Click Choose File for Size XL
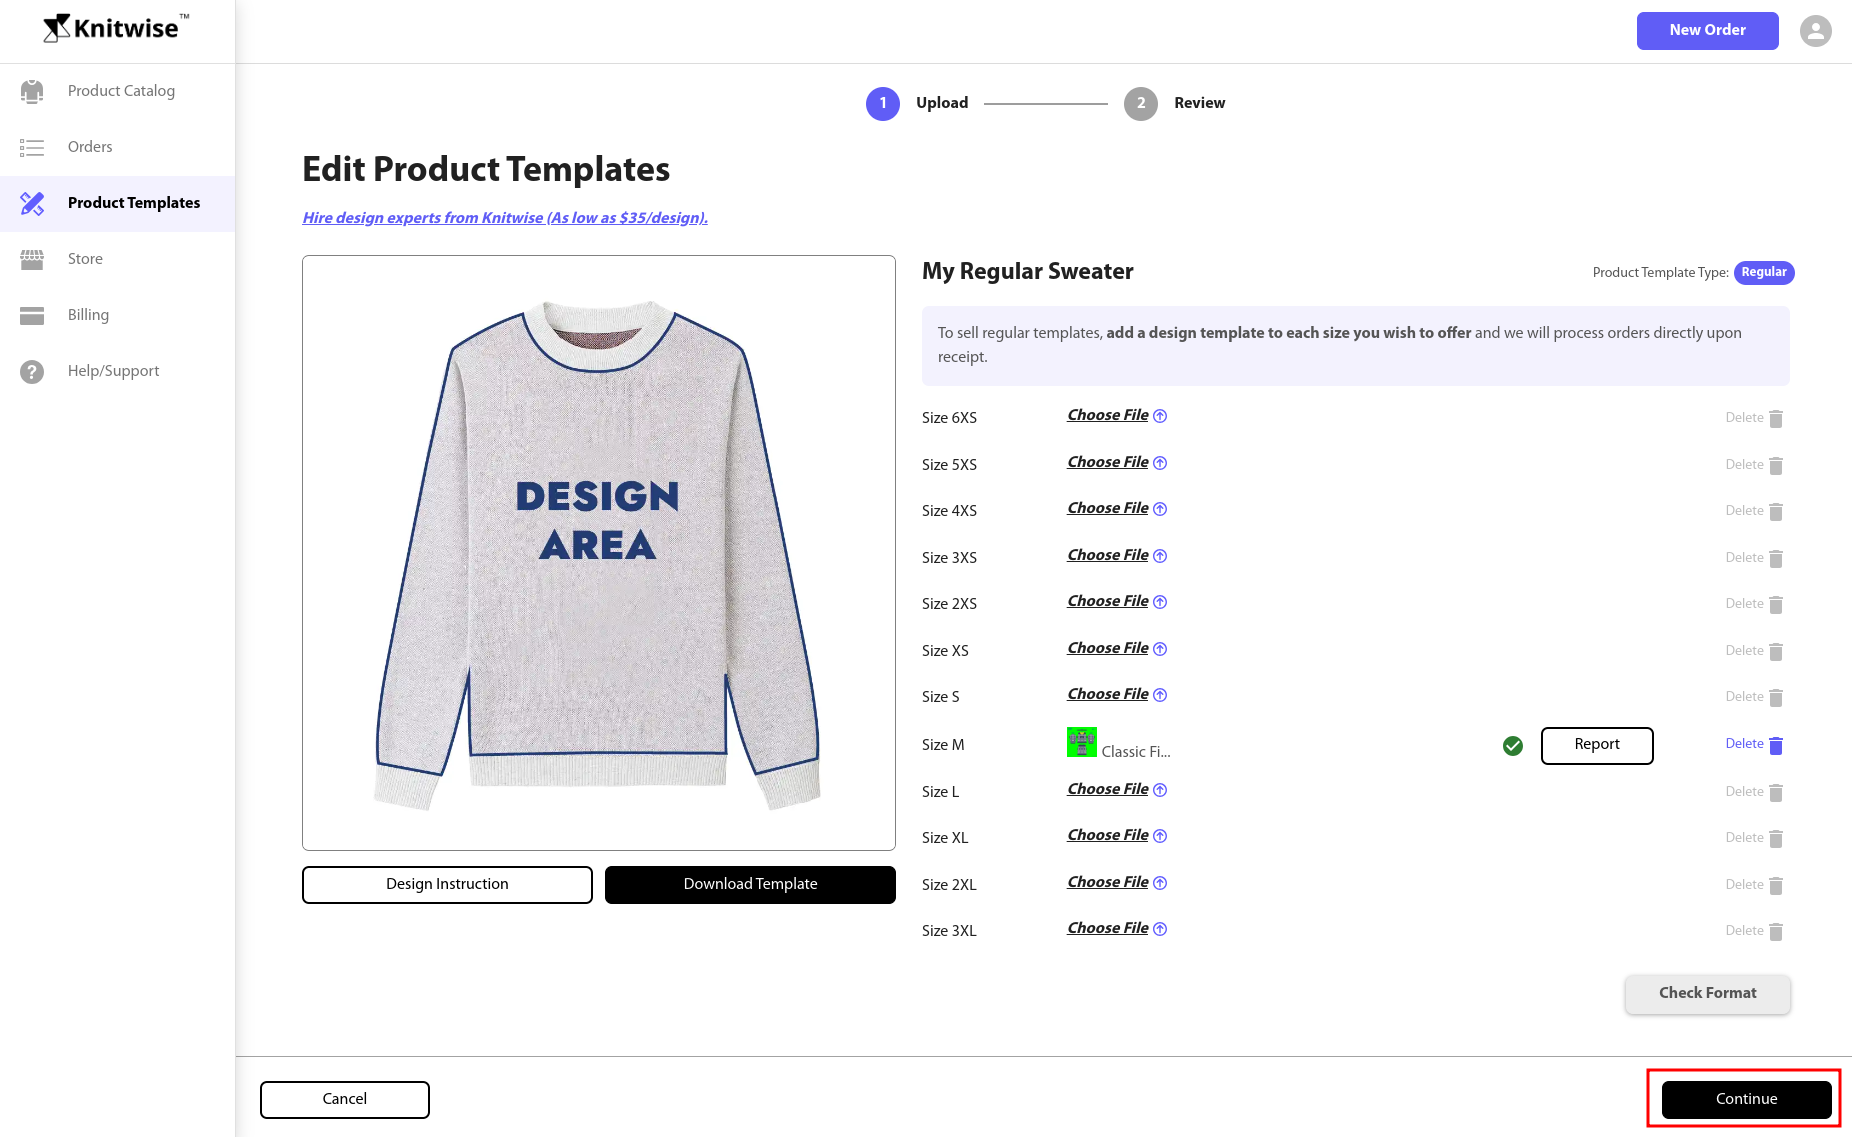1852x1137 pixels. tap(1107, 835)
